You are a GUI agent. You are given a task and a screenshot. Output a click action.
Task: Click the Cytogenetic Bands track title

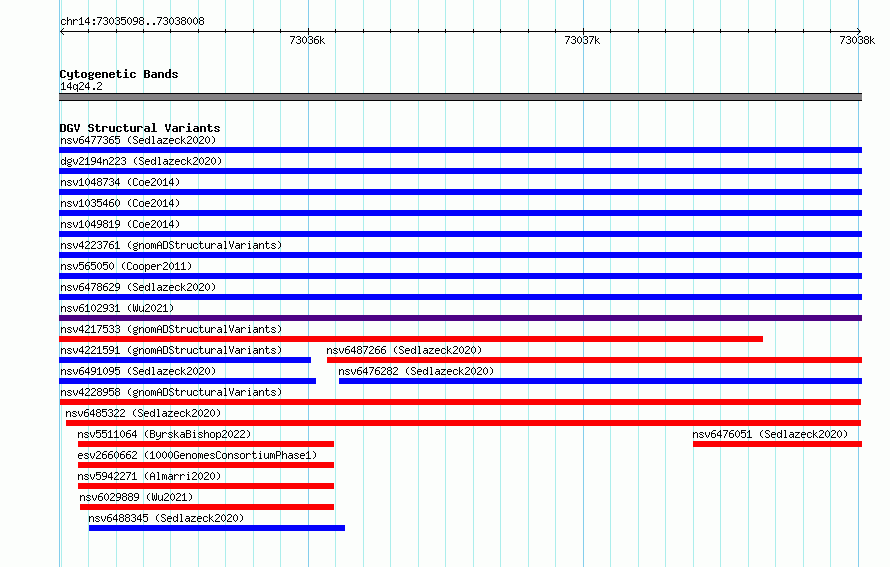point(119,74)
